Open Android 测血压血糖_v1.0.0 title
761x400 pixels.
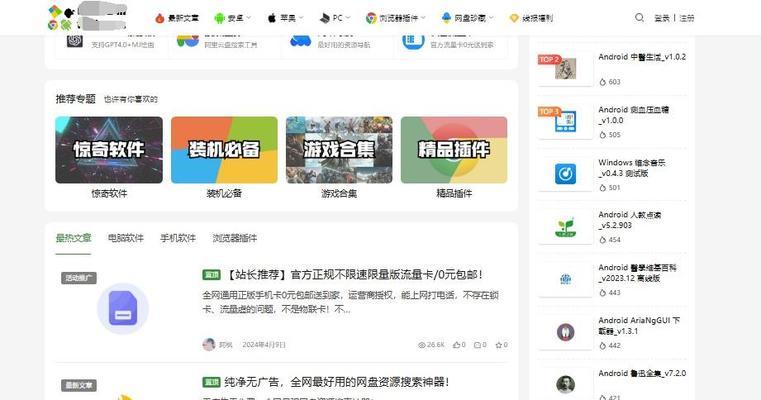[x=633, y=115]
